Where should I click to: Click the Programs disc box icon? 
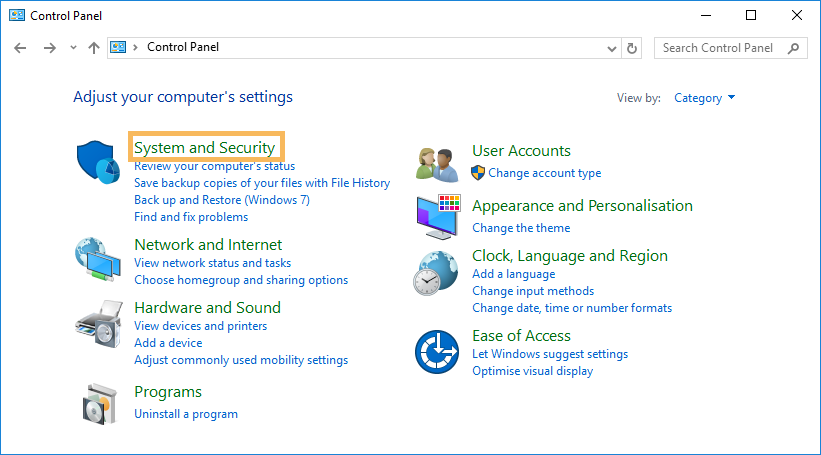pyautogui.click(x=98, y=403)
